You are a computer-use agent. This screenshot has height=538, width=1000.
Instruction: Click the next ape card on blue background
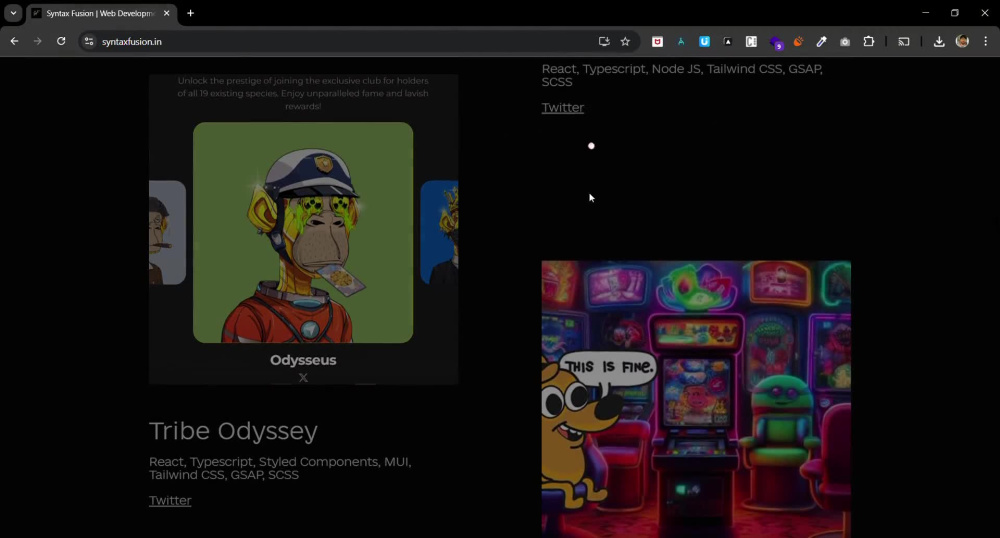pos(439,233)
